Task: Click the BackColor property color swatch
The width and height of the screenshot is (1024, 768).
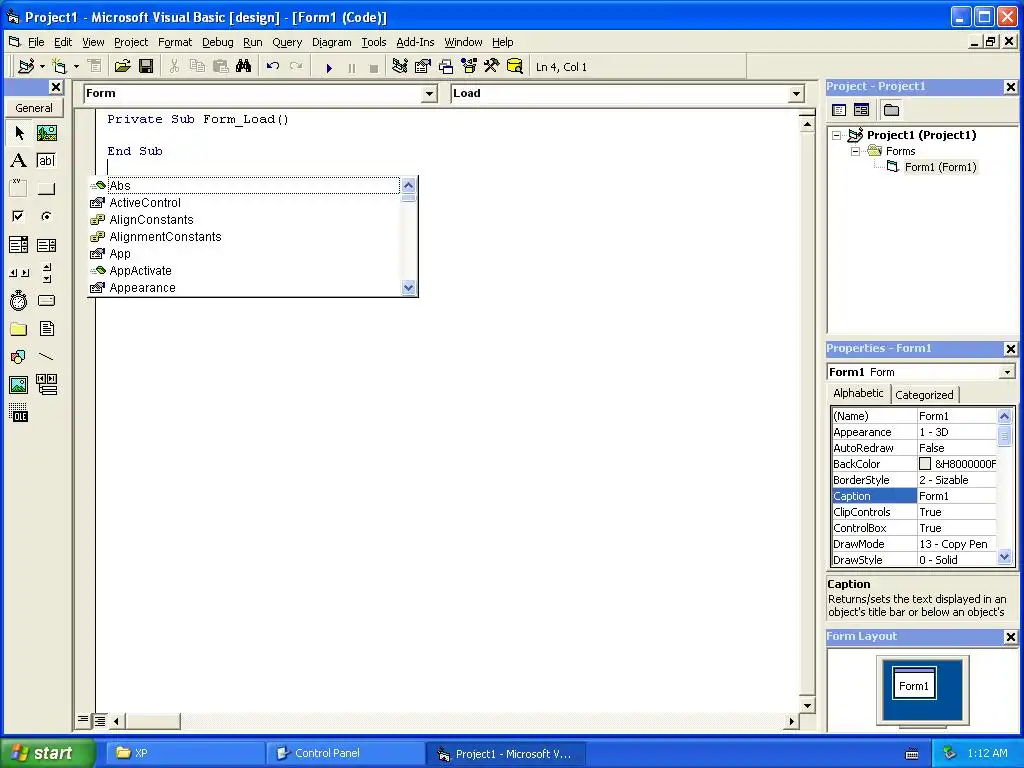Action: tap(925, 464)
